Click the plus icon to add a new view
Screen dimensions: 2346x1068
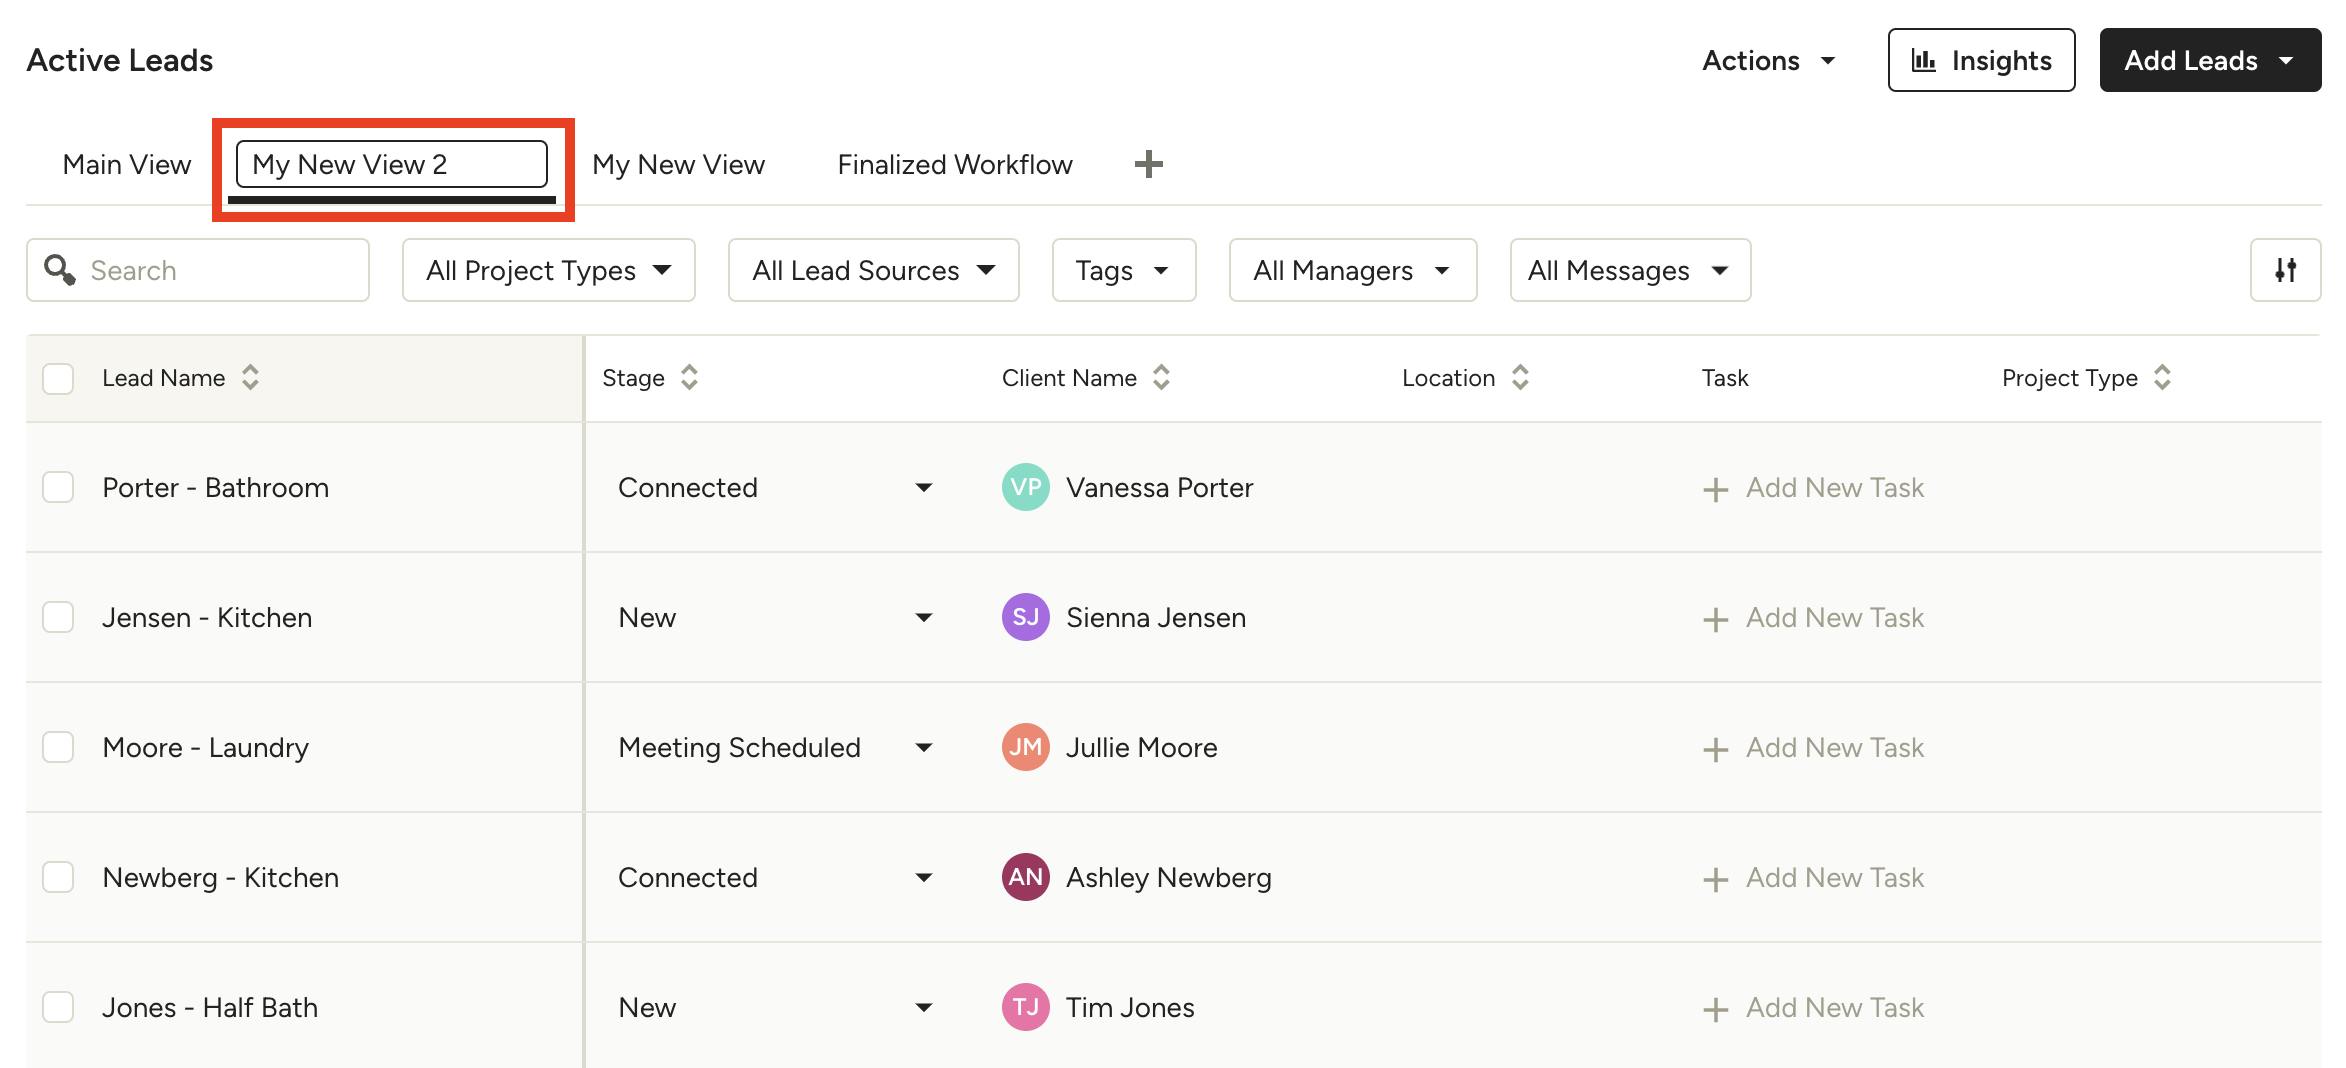(1148, 163)
